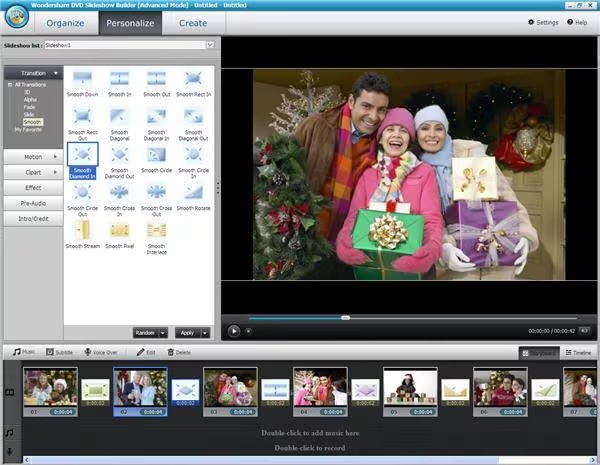Switch to the Create tab
The height and width of the screenshot is (465, 600).
click(x=193, y=23)
